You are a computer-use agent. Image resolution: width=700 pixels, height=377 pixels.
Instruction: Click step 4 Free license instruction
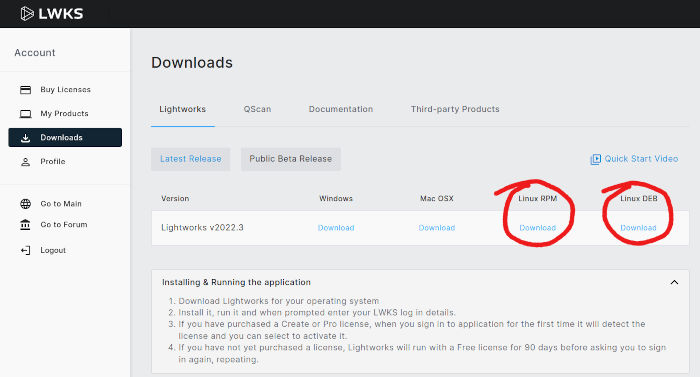point(422,353)
